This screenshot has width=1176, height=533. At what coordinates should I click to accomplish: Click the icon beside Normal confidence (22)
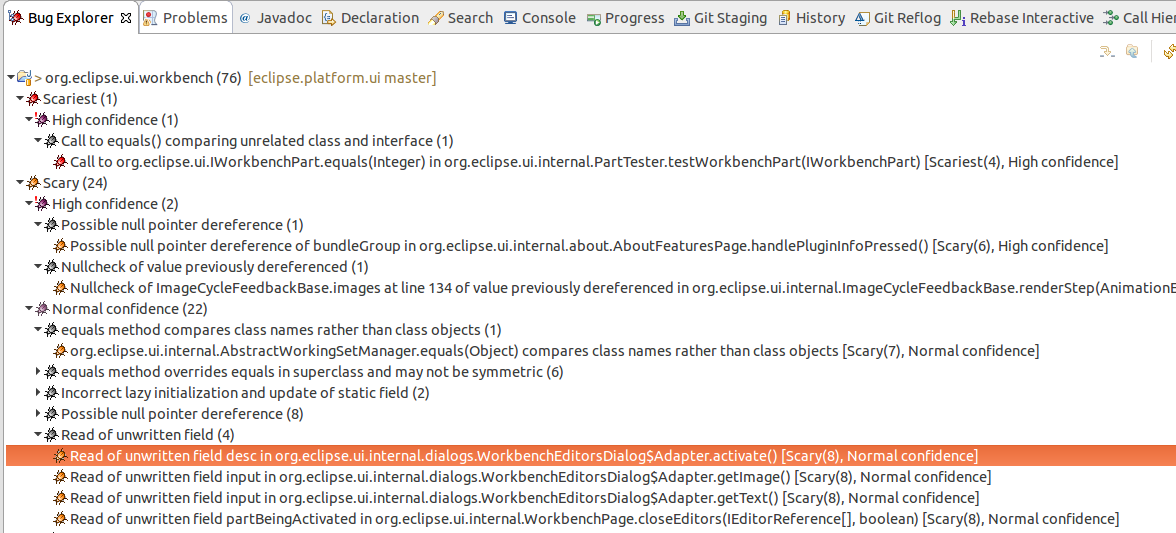coord(42,308)
